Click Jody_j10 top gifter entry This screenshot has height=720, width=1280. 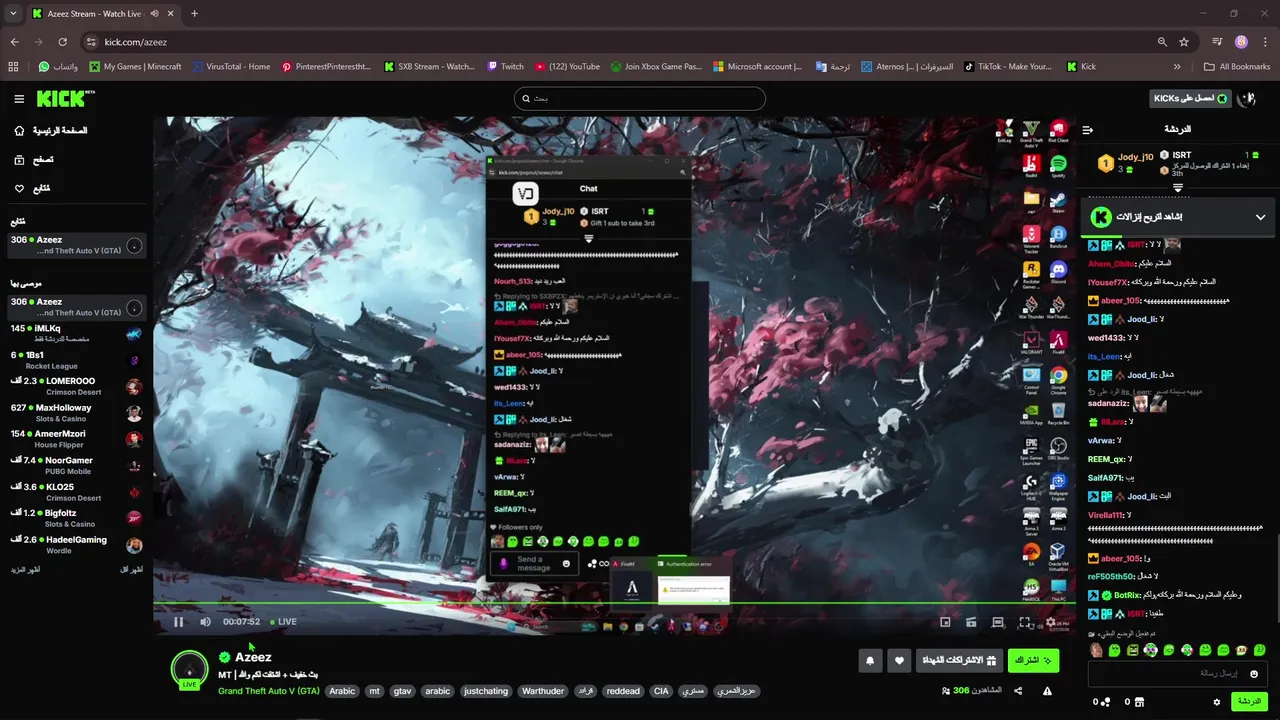tap(1125, 162)
